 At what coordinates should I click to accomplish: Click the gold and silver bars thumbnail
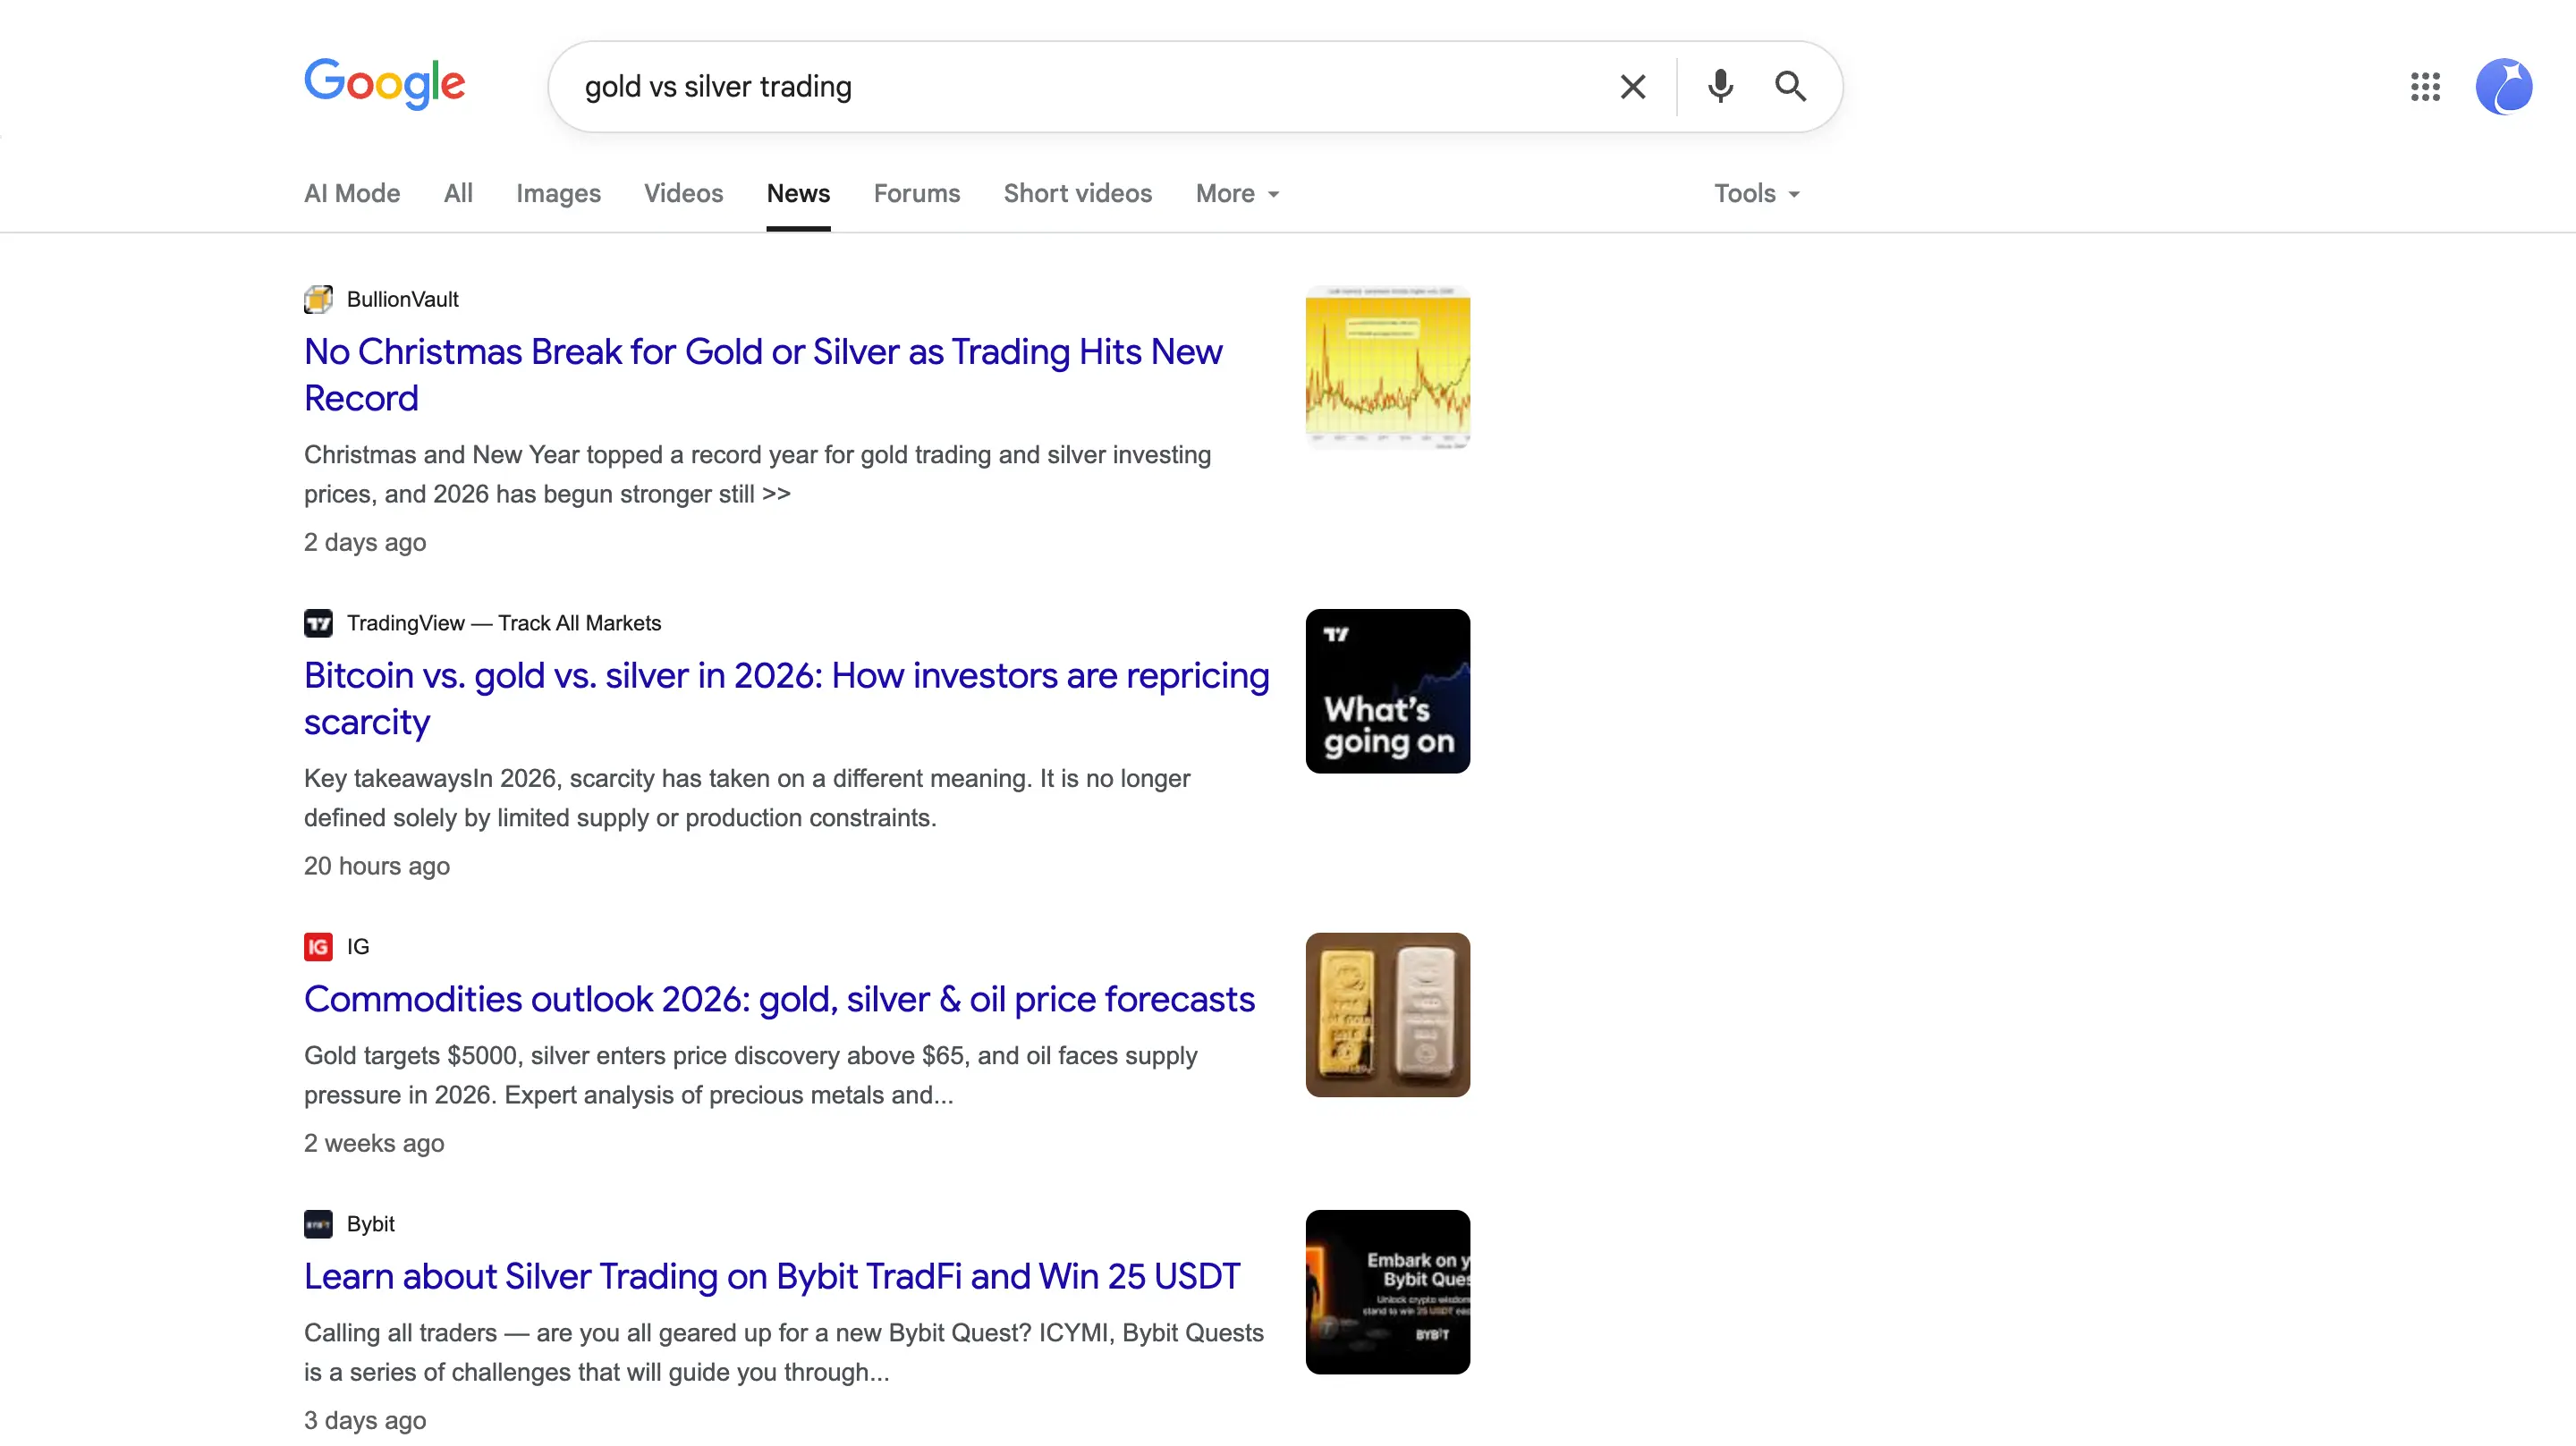pyautogui.click(x=1387, y=1014)
